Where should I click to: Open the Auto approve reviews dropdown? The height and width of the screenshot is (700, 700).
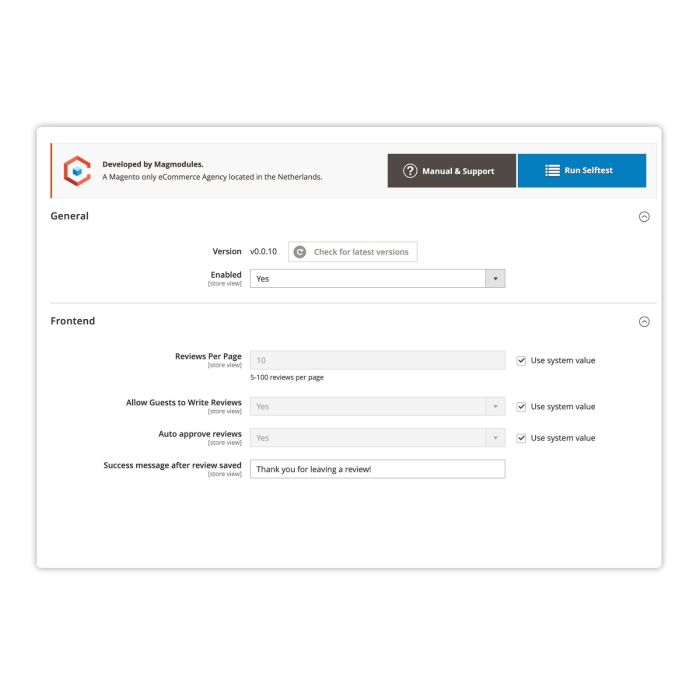[377, 438]
